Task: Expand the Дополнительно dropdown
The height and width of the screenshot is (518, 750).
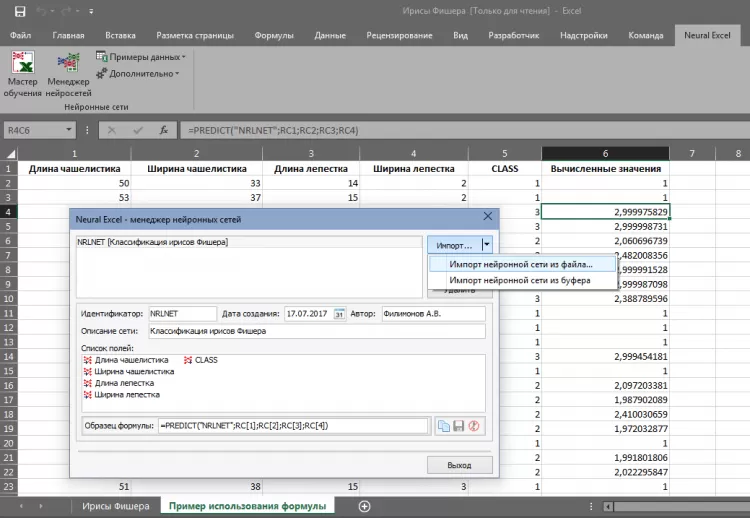Action: [x=141, y=73]
